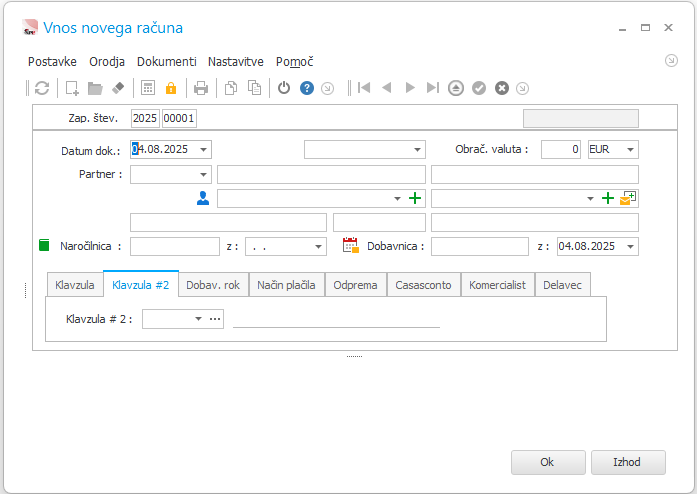697x494 pixels.
Task: Open the Datum dok. date dropdown
Action: click(x=204, y=149)
